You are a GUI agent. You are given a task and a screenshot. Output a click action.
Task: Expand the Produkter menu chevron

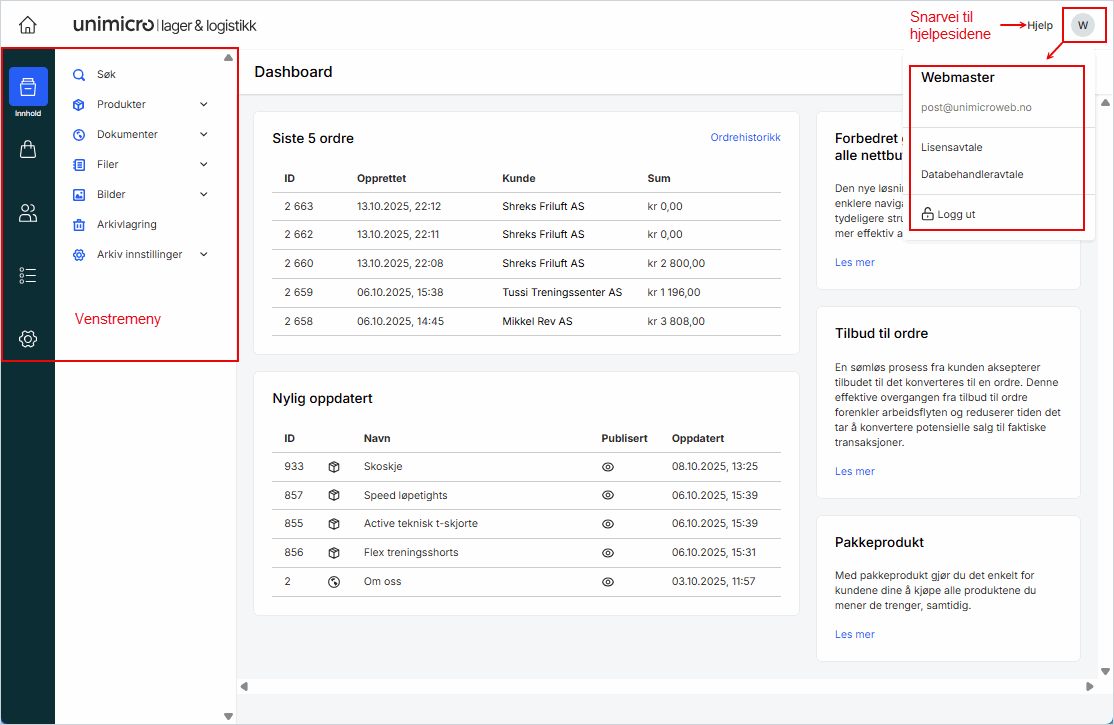click(204, 104)
